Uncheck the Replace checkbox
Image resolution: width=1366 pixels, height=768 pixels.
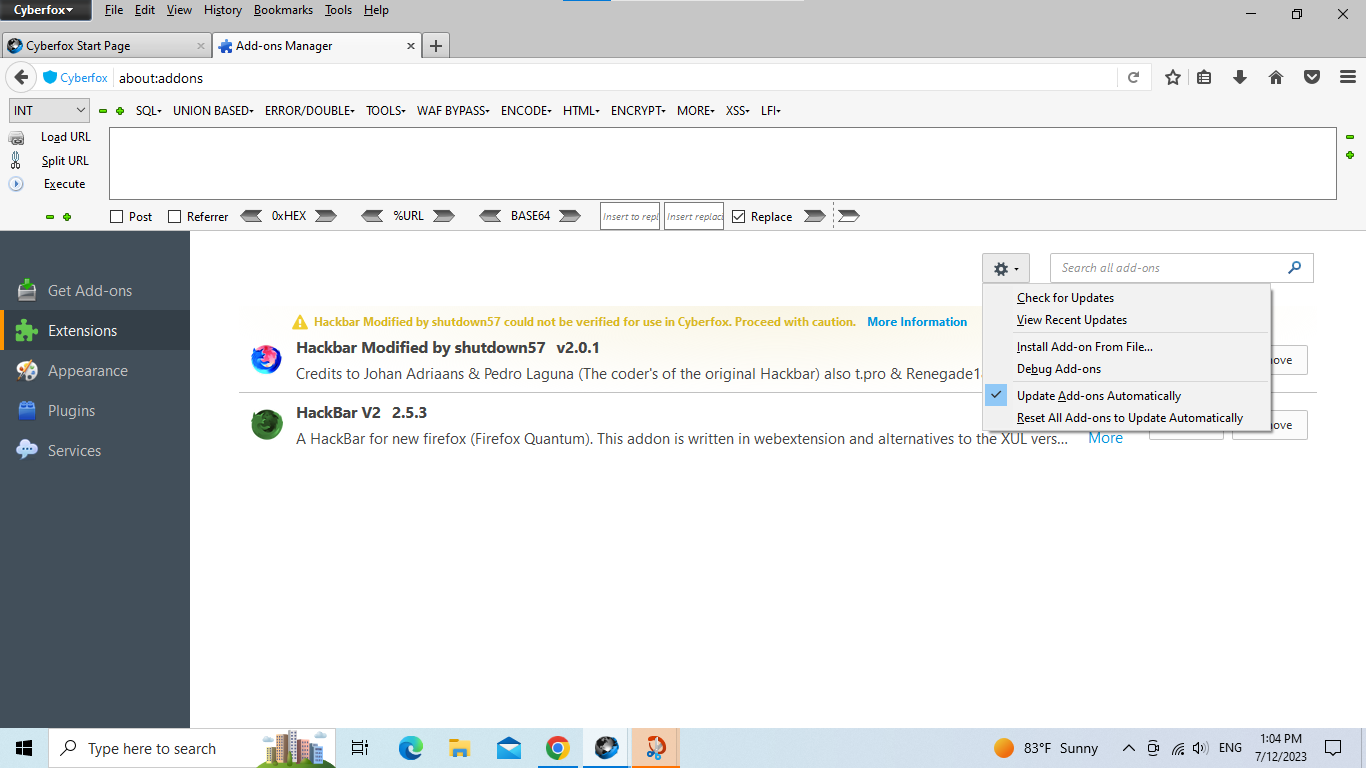pyautogui.click(x=739, y=216)
